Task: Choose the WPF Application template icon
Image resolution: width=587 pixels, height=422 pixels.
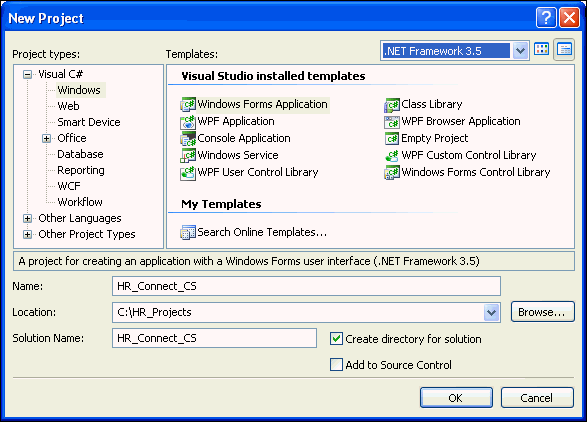Action: click(188, 122)
